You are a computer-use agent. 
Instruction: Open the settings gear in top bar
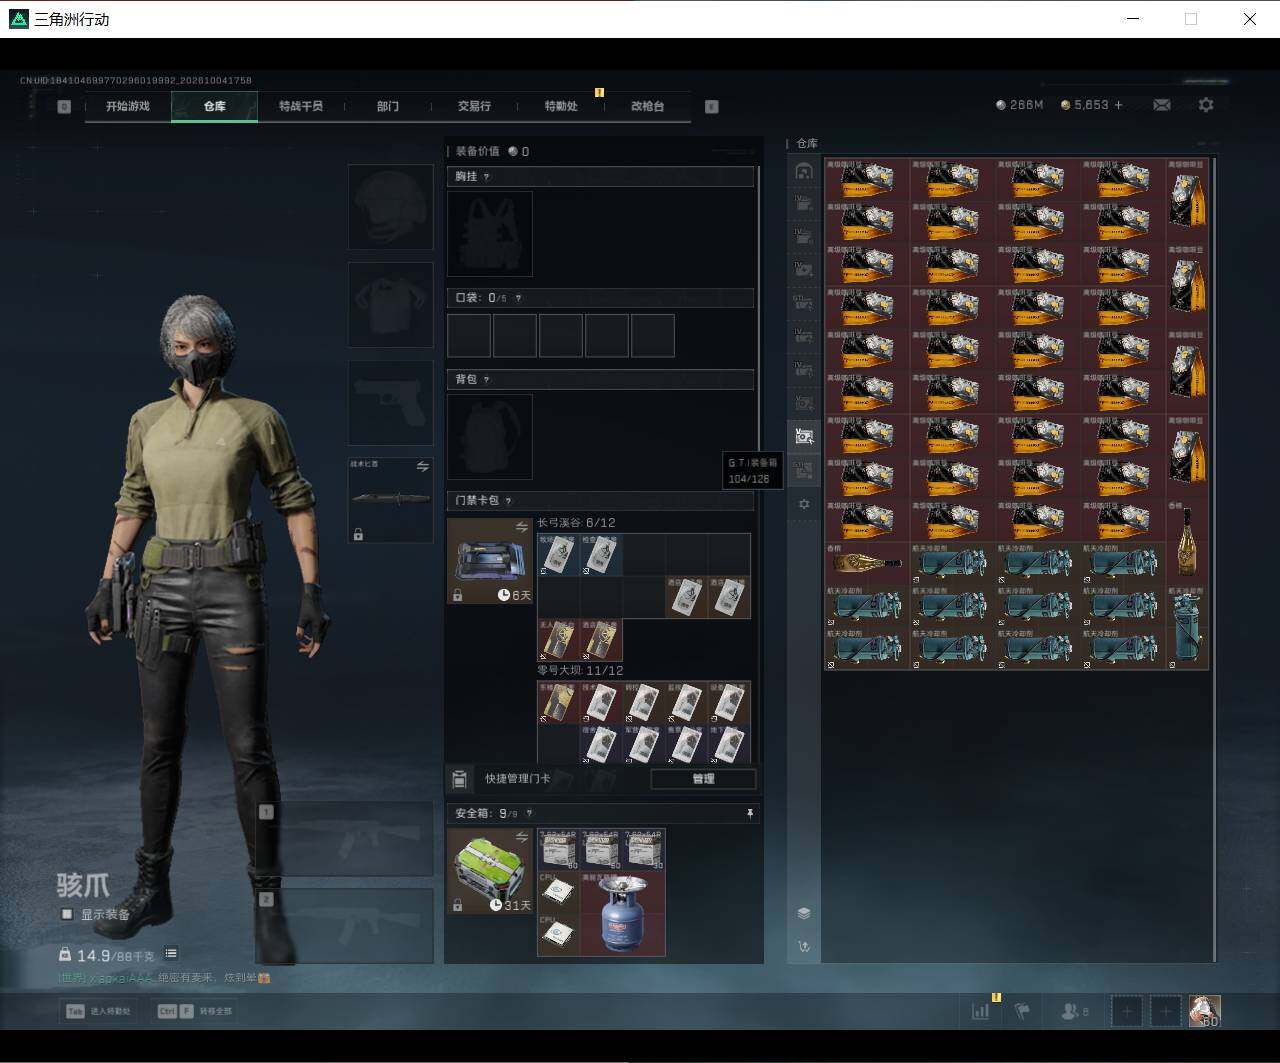pyautogui.click(x=1206, y=105)
